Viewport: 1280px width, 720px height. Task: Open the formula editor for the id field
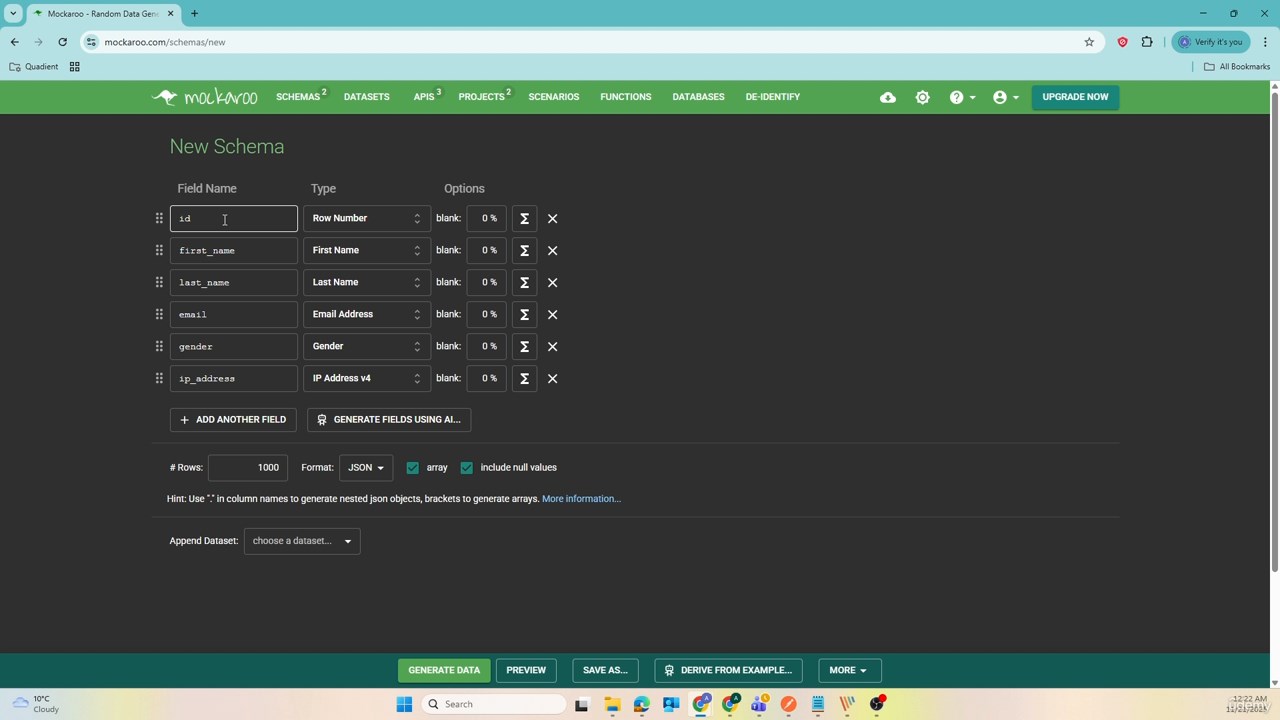[524, 218]
